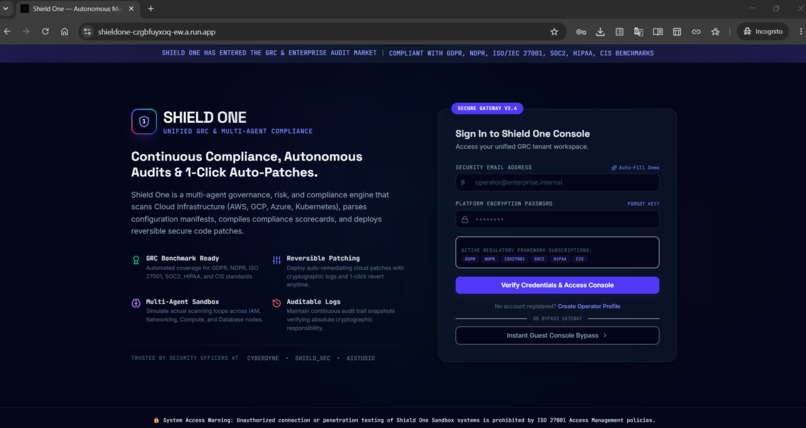Screen dimensions: 806x428
Task: Click the "Sign In to Shield One Console" heading
Action: [x=522, y=134]
